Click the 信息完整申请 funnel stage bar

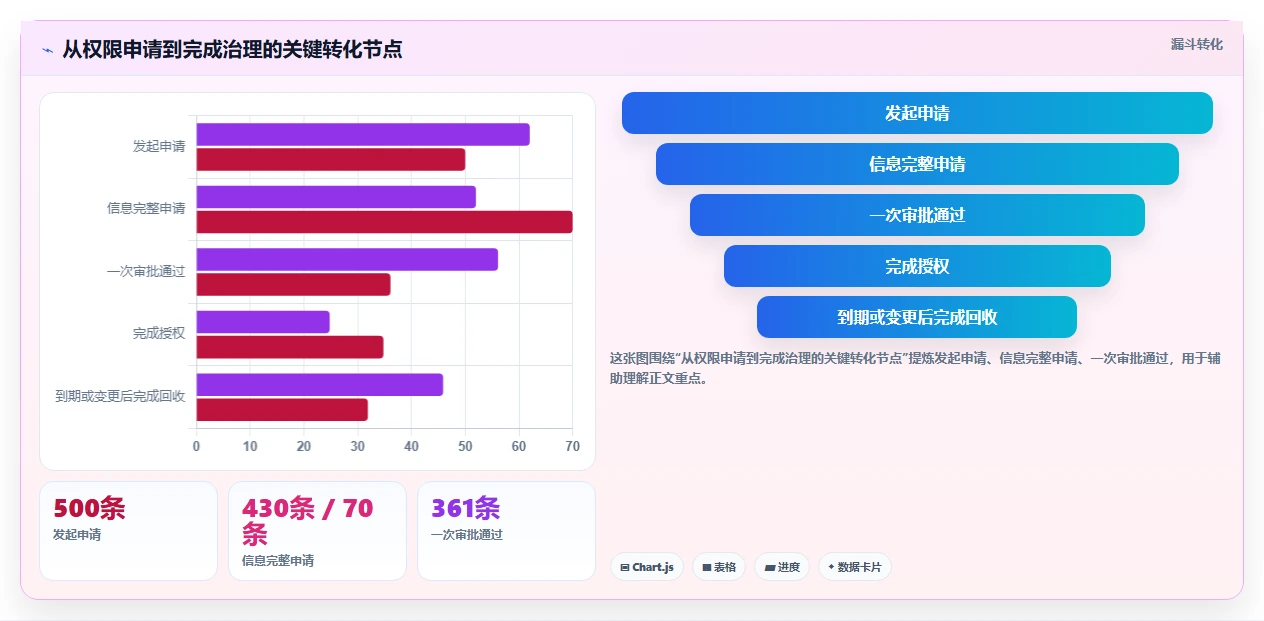[x=917, y=164]
